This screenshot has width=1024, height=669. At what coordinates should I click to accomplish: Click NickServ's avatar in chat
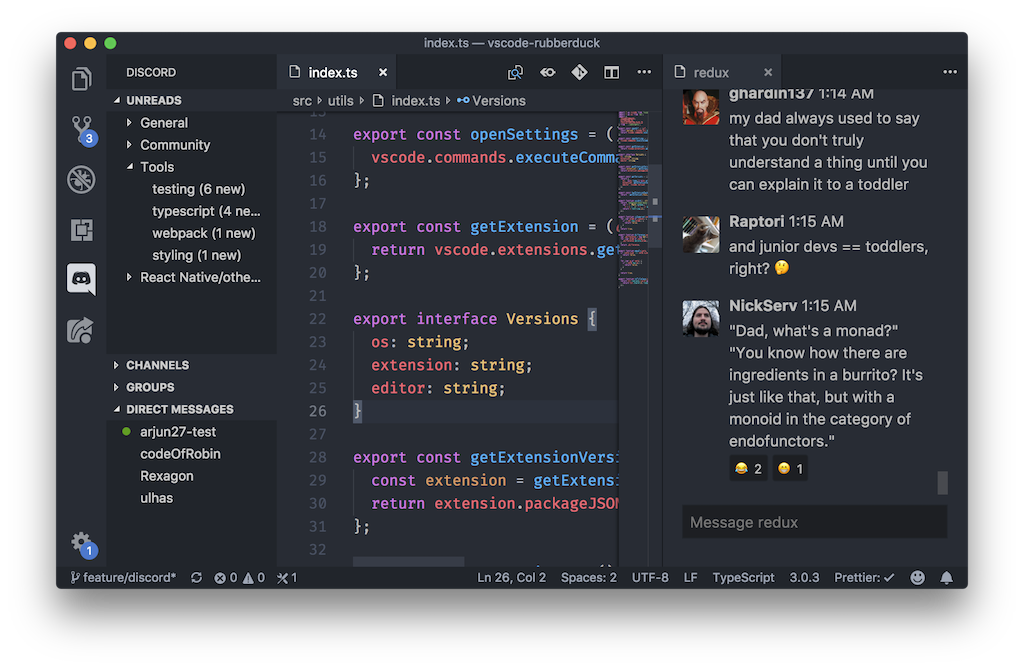click(x=701, y=319)
